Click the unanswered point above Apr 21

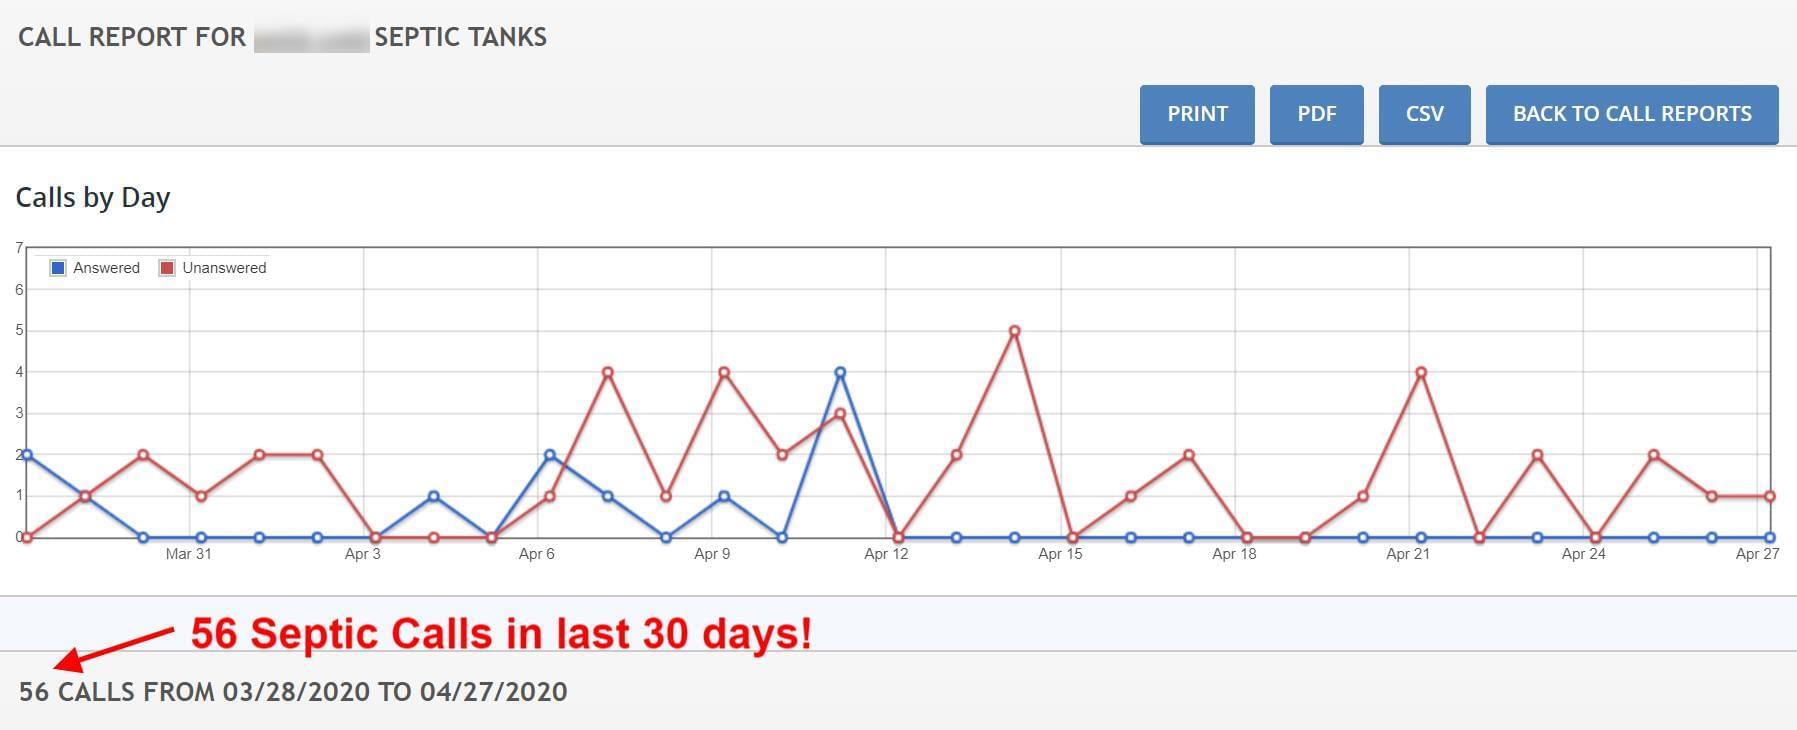1420,372
